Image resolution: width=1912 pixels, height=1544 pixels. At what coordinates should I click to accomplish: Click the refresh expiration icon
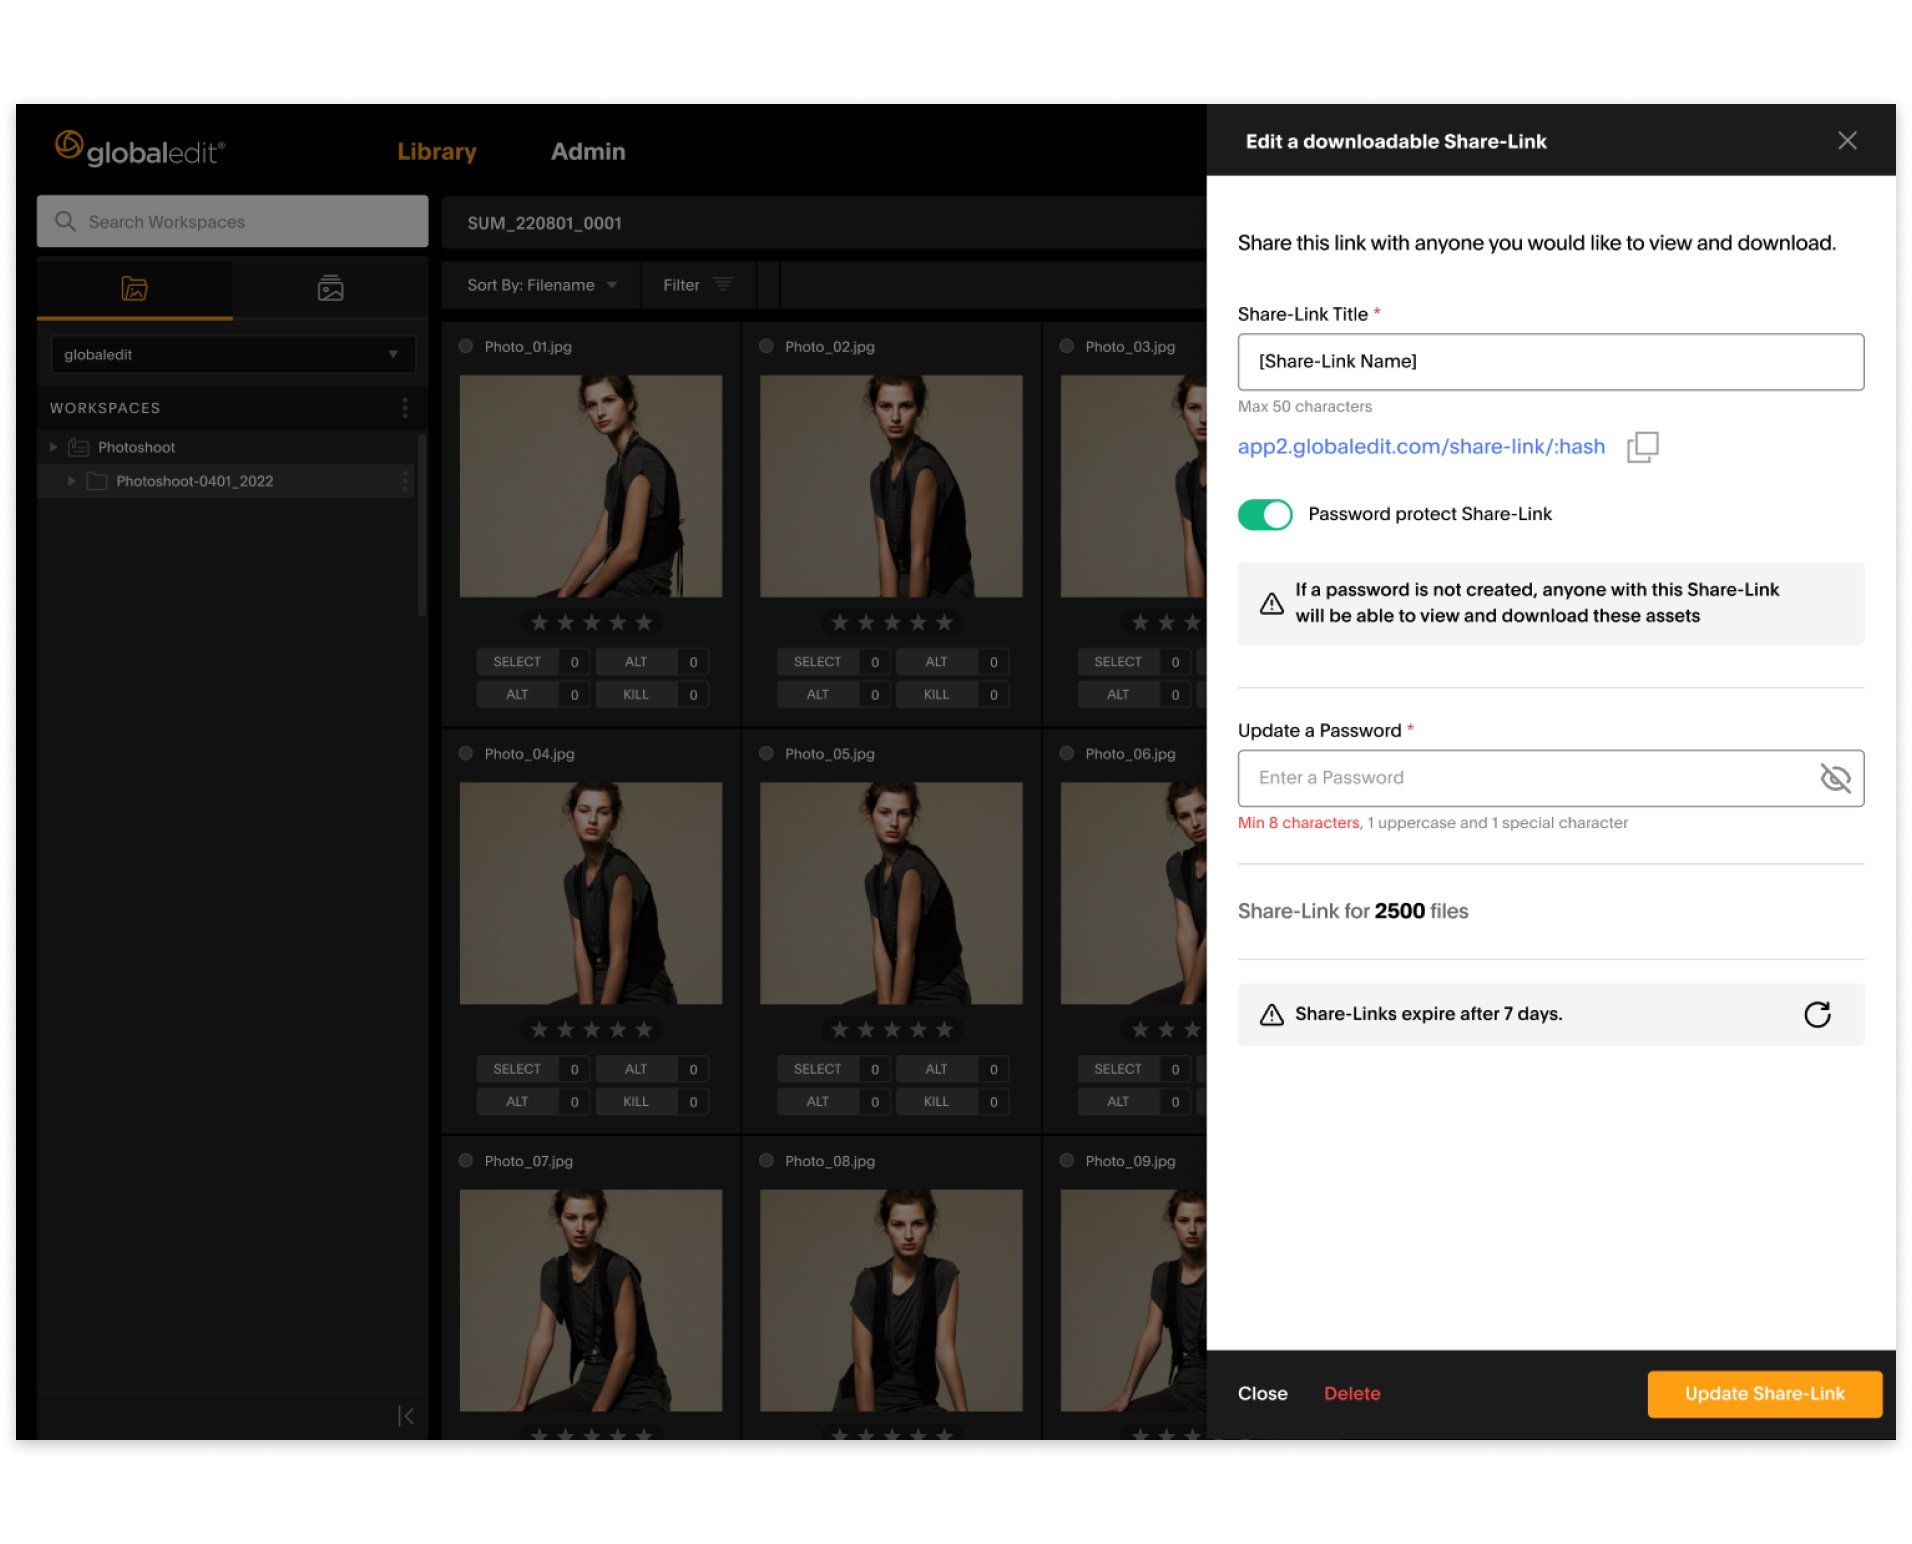(x=1817, y=1014)
